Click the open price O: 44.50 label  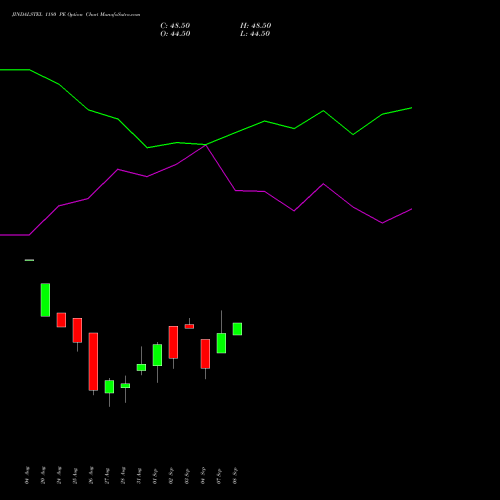pyautogui.click(x=175, y=34)
